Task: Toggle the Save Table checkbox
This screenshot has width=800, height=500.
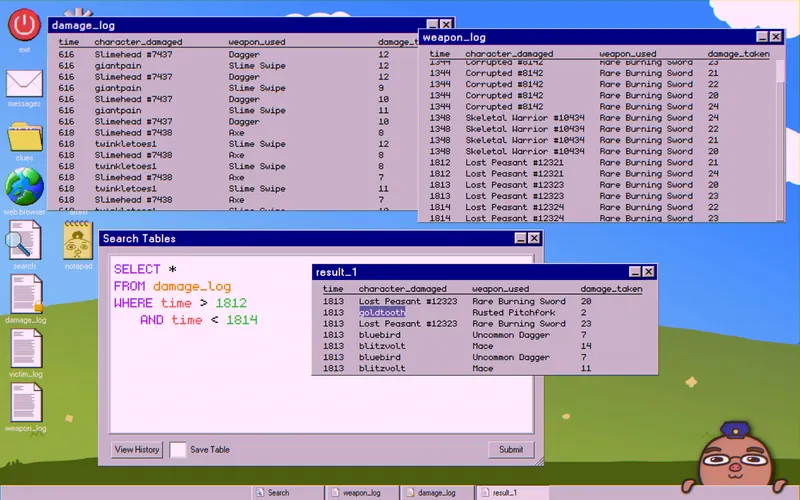Action: tap(178, 449)
